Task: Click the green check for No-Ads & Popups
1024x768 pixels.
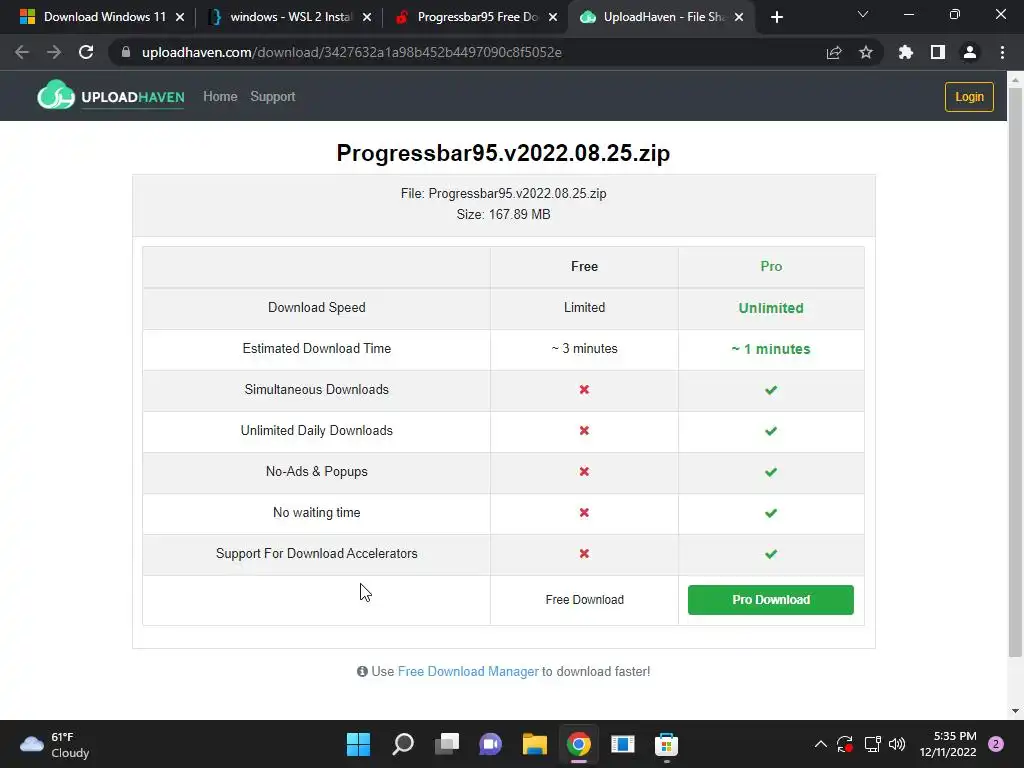Action: pos(771,472)
